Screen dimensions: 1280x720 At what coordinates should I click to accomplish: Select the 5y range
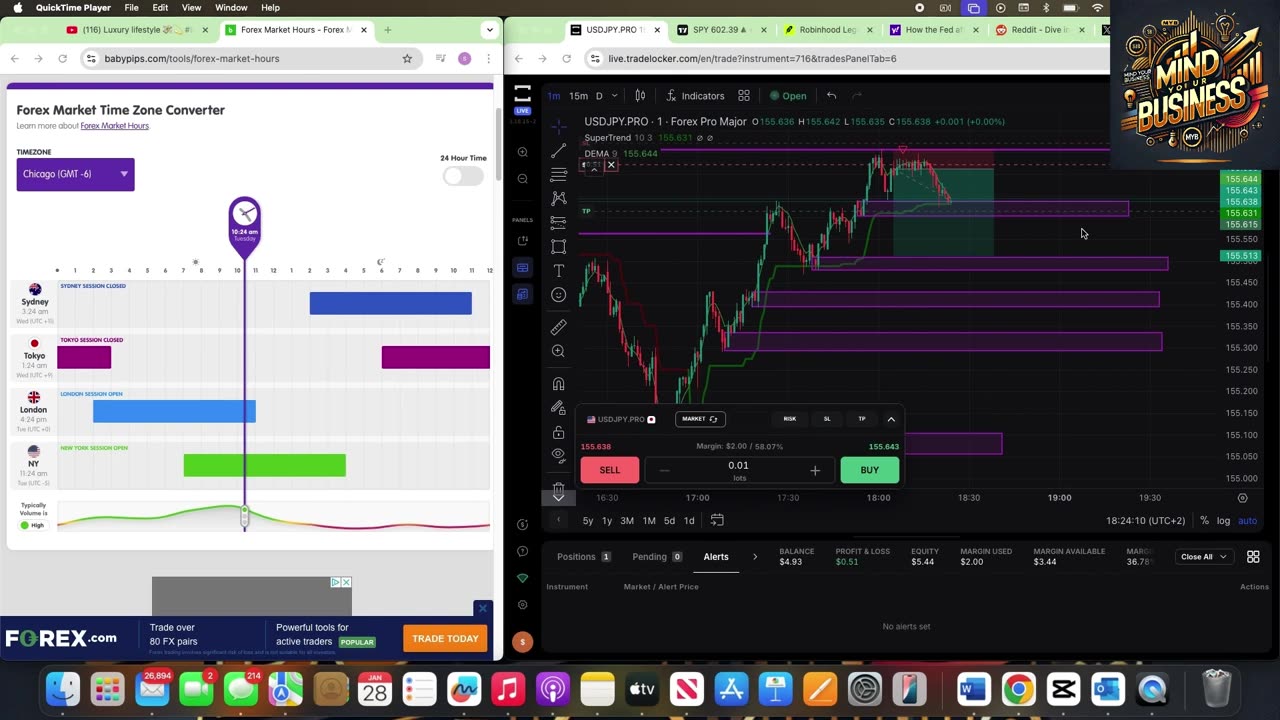[x=588, y=521]
